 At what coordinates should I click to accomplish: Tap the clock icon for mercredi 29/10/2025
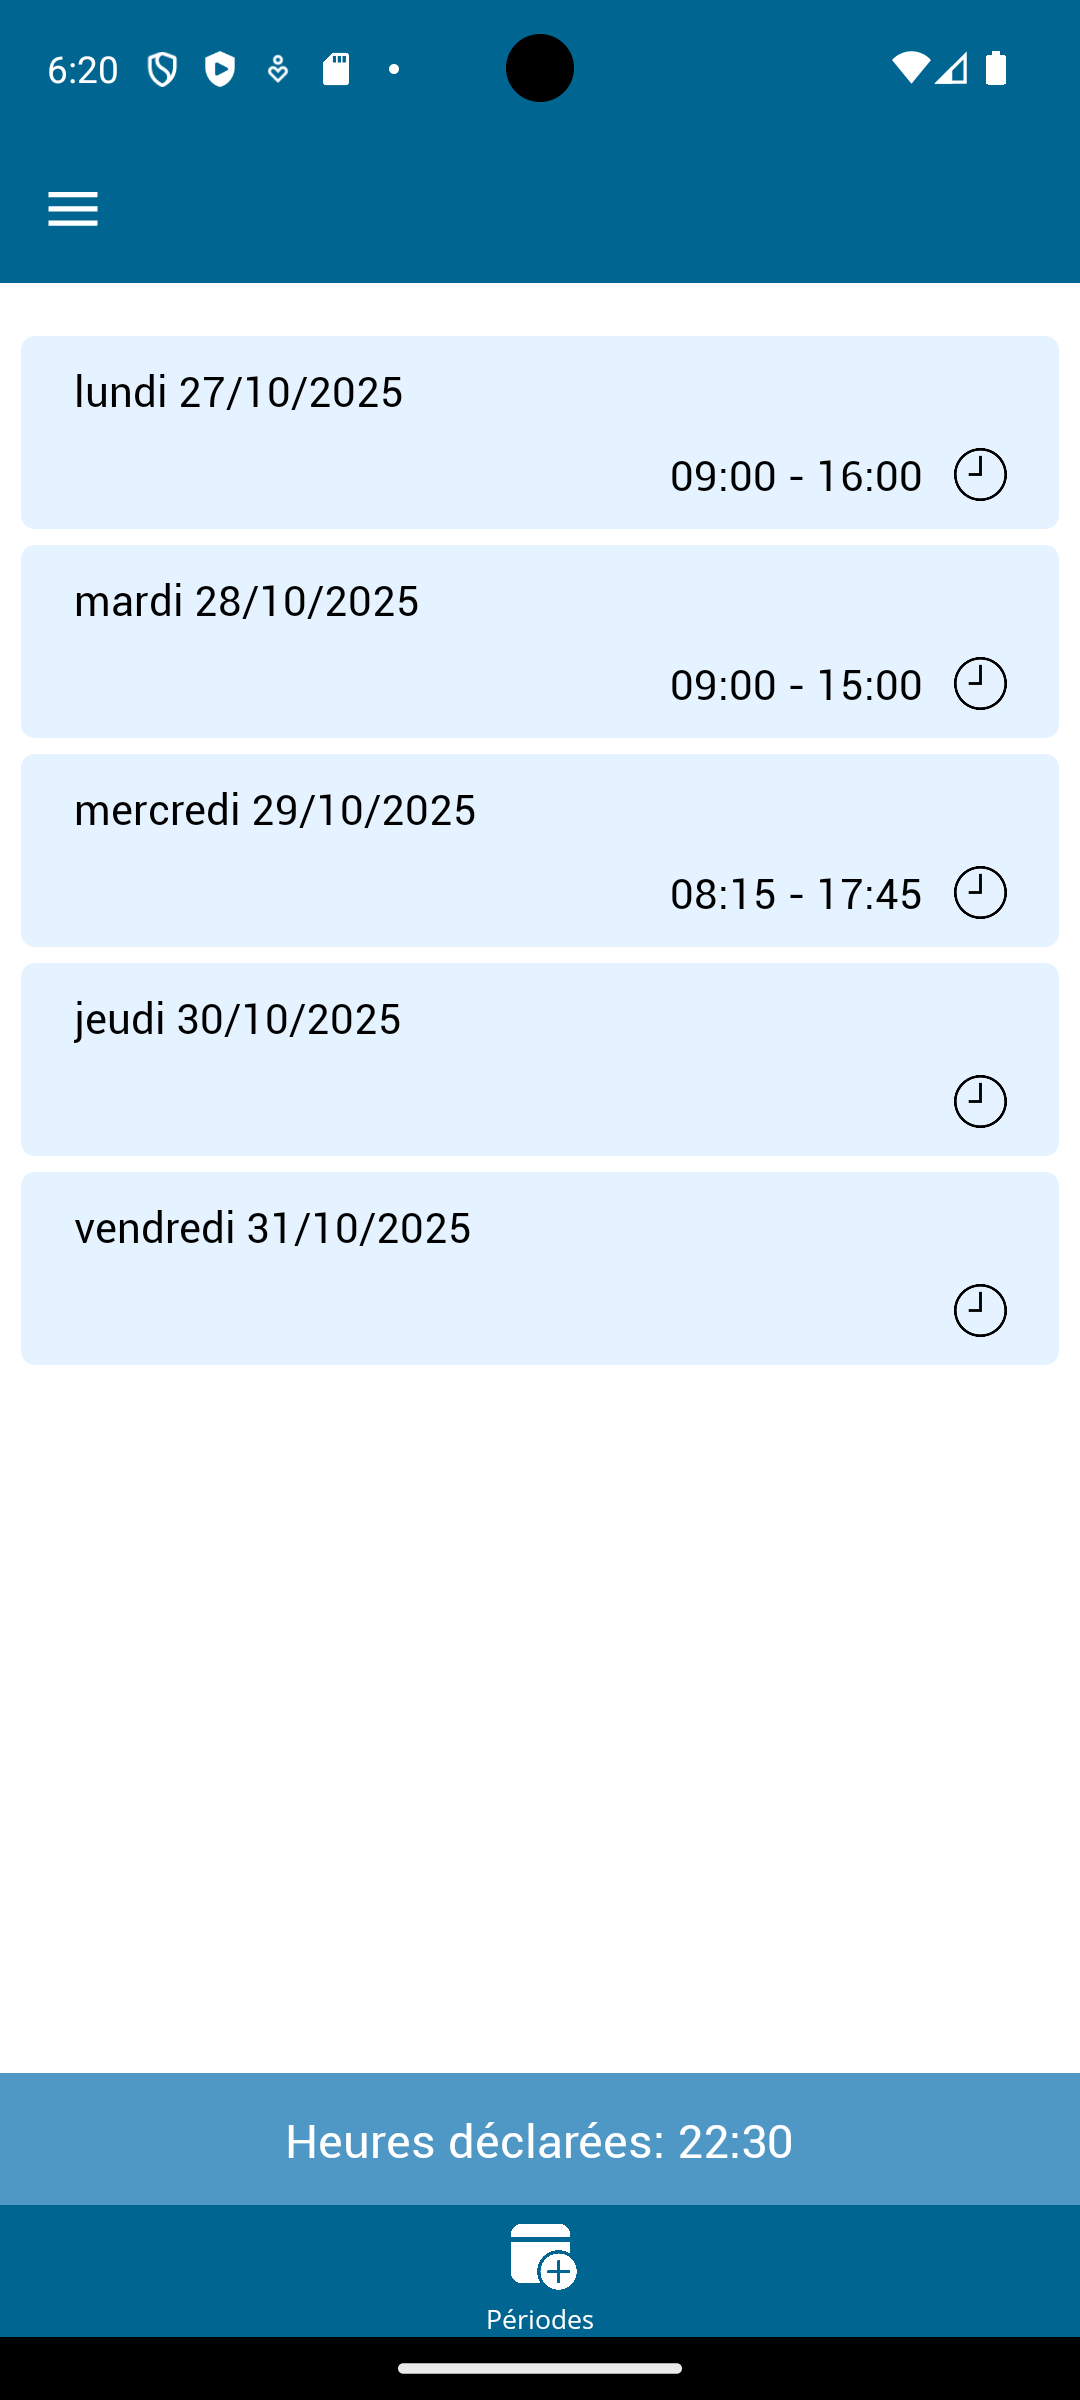pyautogui.click(x=980, y=892)
